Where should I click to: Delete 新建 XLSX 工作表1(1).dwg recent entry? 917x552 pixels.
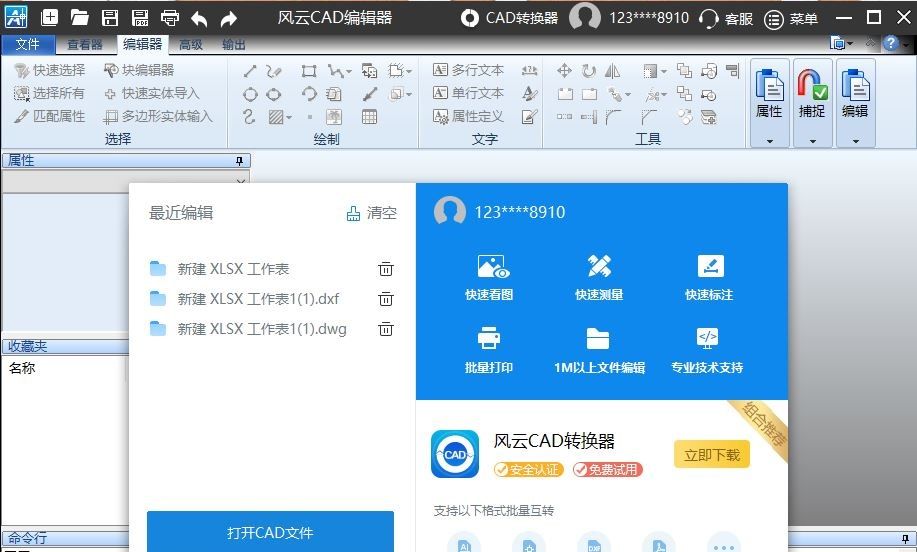pos(385,329)
